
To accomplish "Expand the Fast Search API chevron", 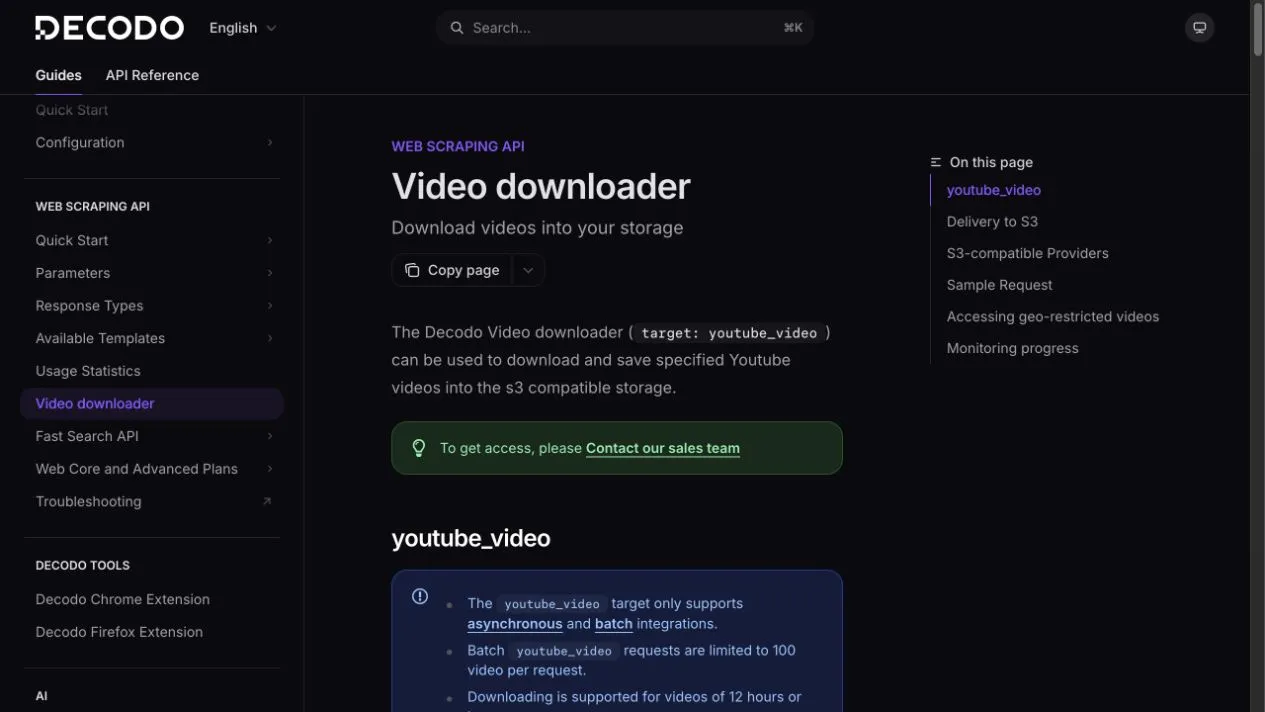I will point(269,436).
